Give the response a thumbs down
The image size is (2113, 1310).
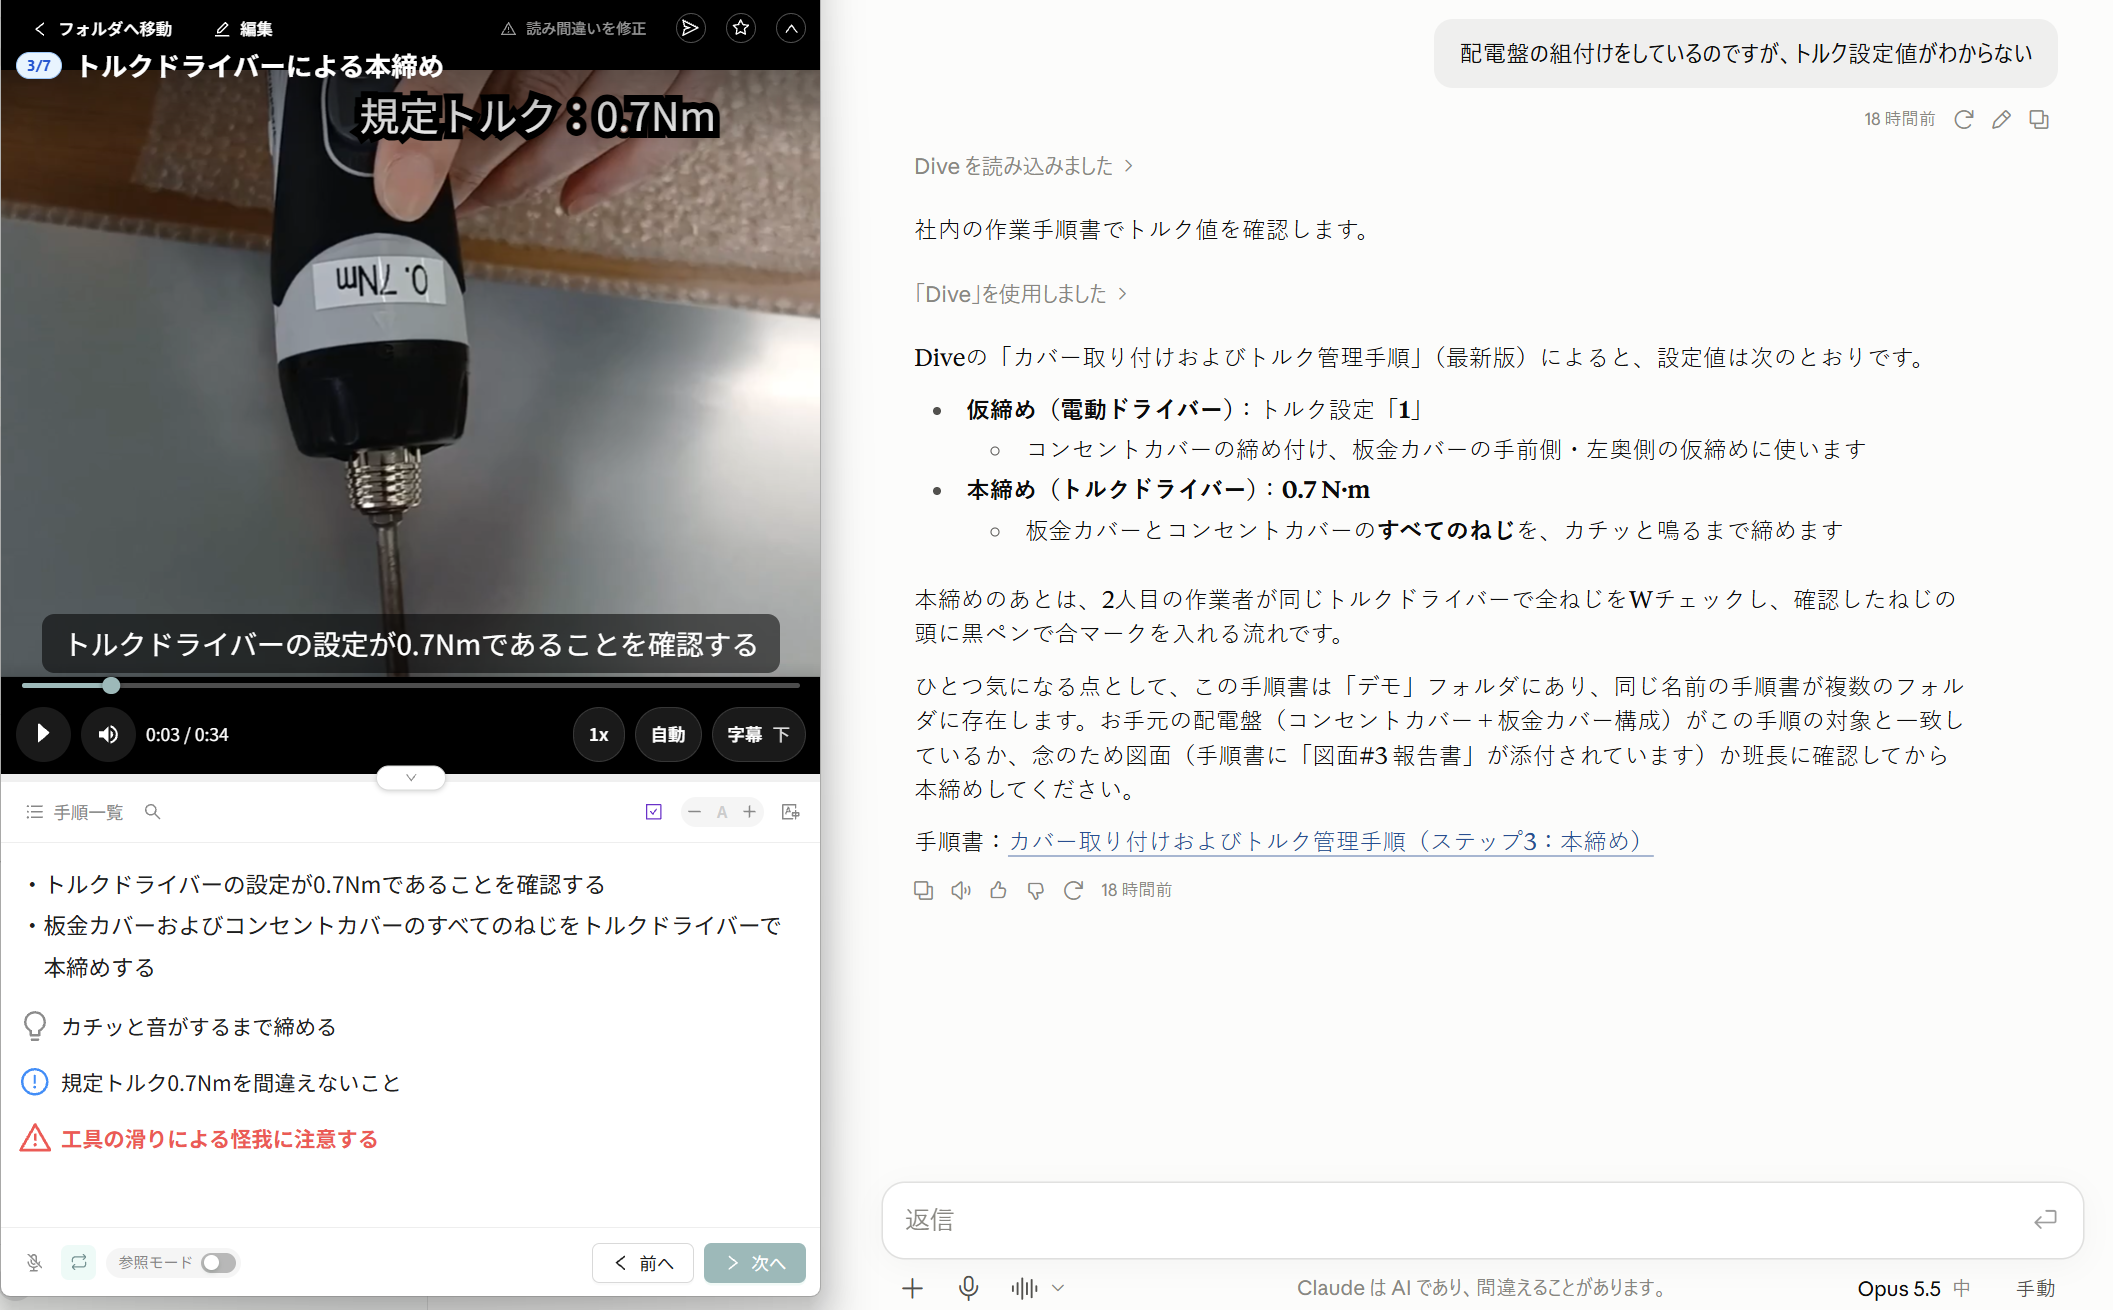click(x=1036, y=890)
